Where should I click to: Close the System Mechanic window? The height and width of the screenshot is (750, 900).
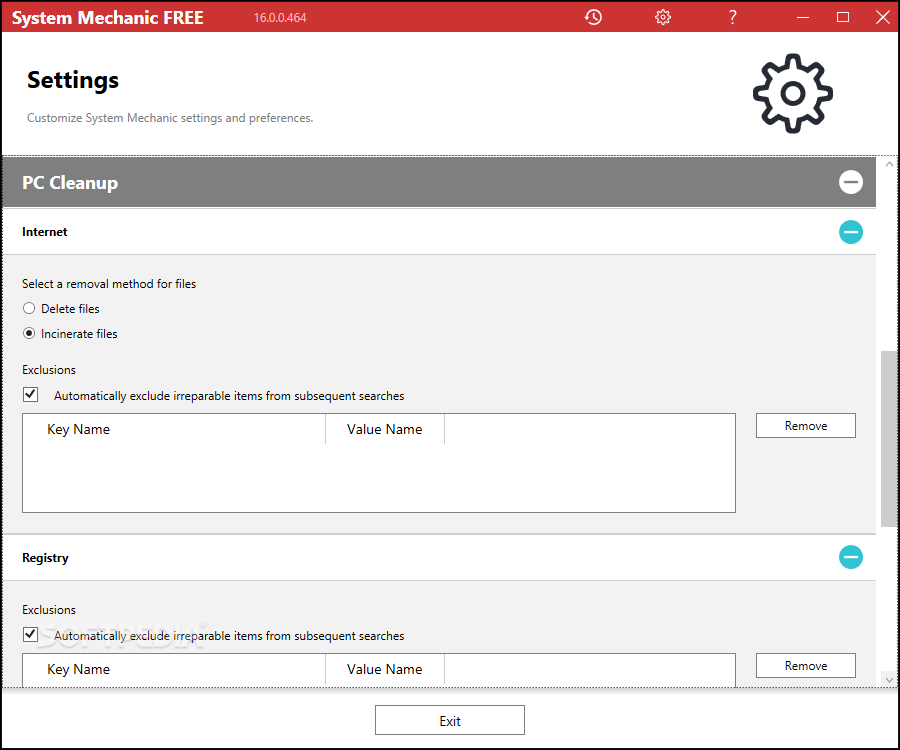coord(883,17)
